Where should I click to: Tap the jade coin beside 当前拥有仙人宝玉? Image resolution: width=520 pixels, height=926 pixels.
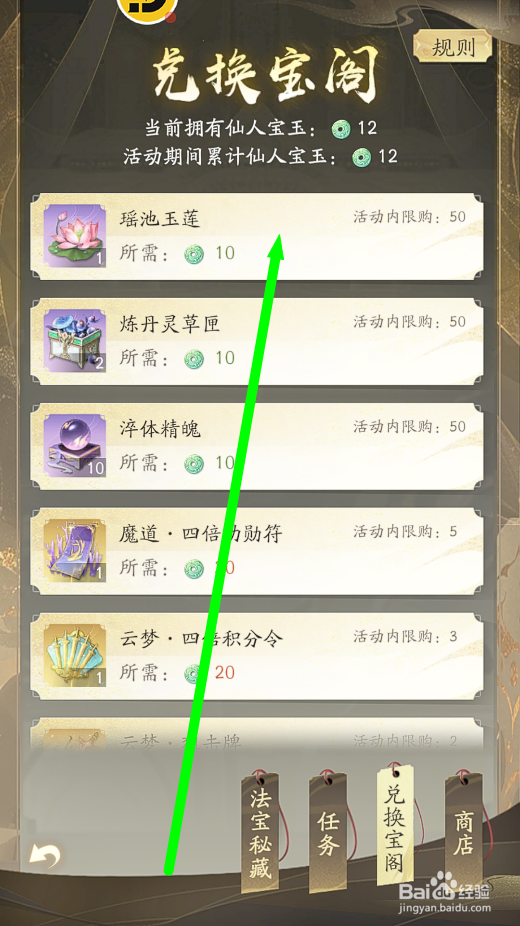point(341,128)
